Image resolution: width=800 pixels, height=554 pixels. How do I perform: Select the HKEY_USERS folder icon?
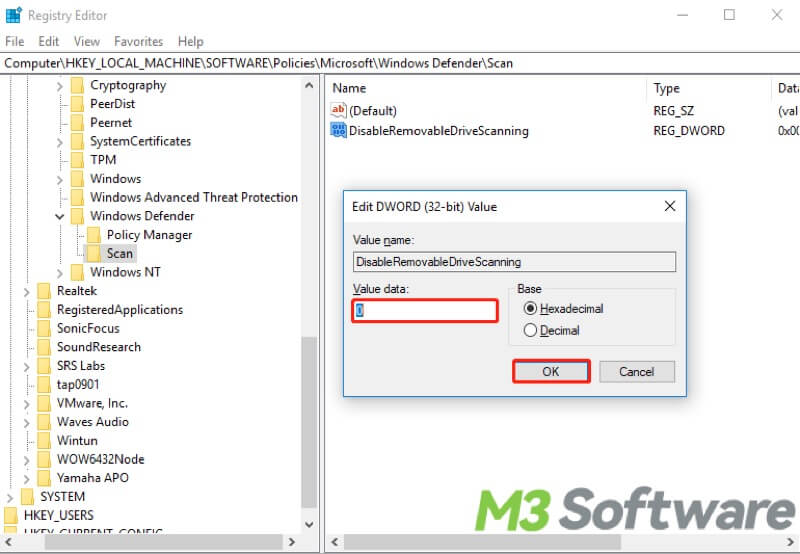point(11,516)
